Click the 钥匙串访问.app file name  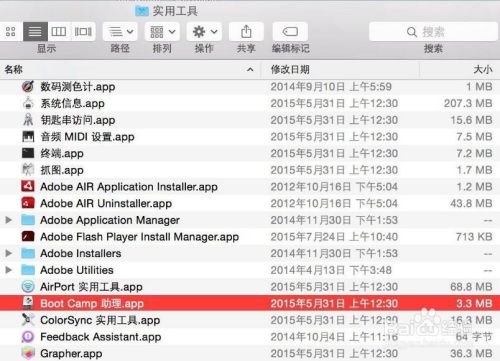(78, 120)
